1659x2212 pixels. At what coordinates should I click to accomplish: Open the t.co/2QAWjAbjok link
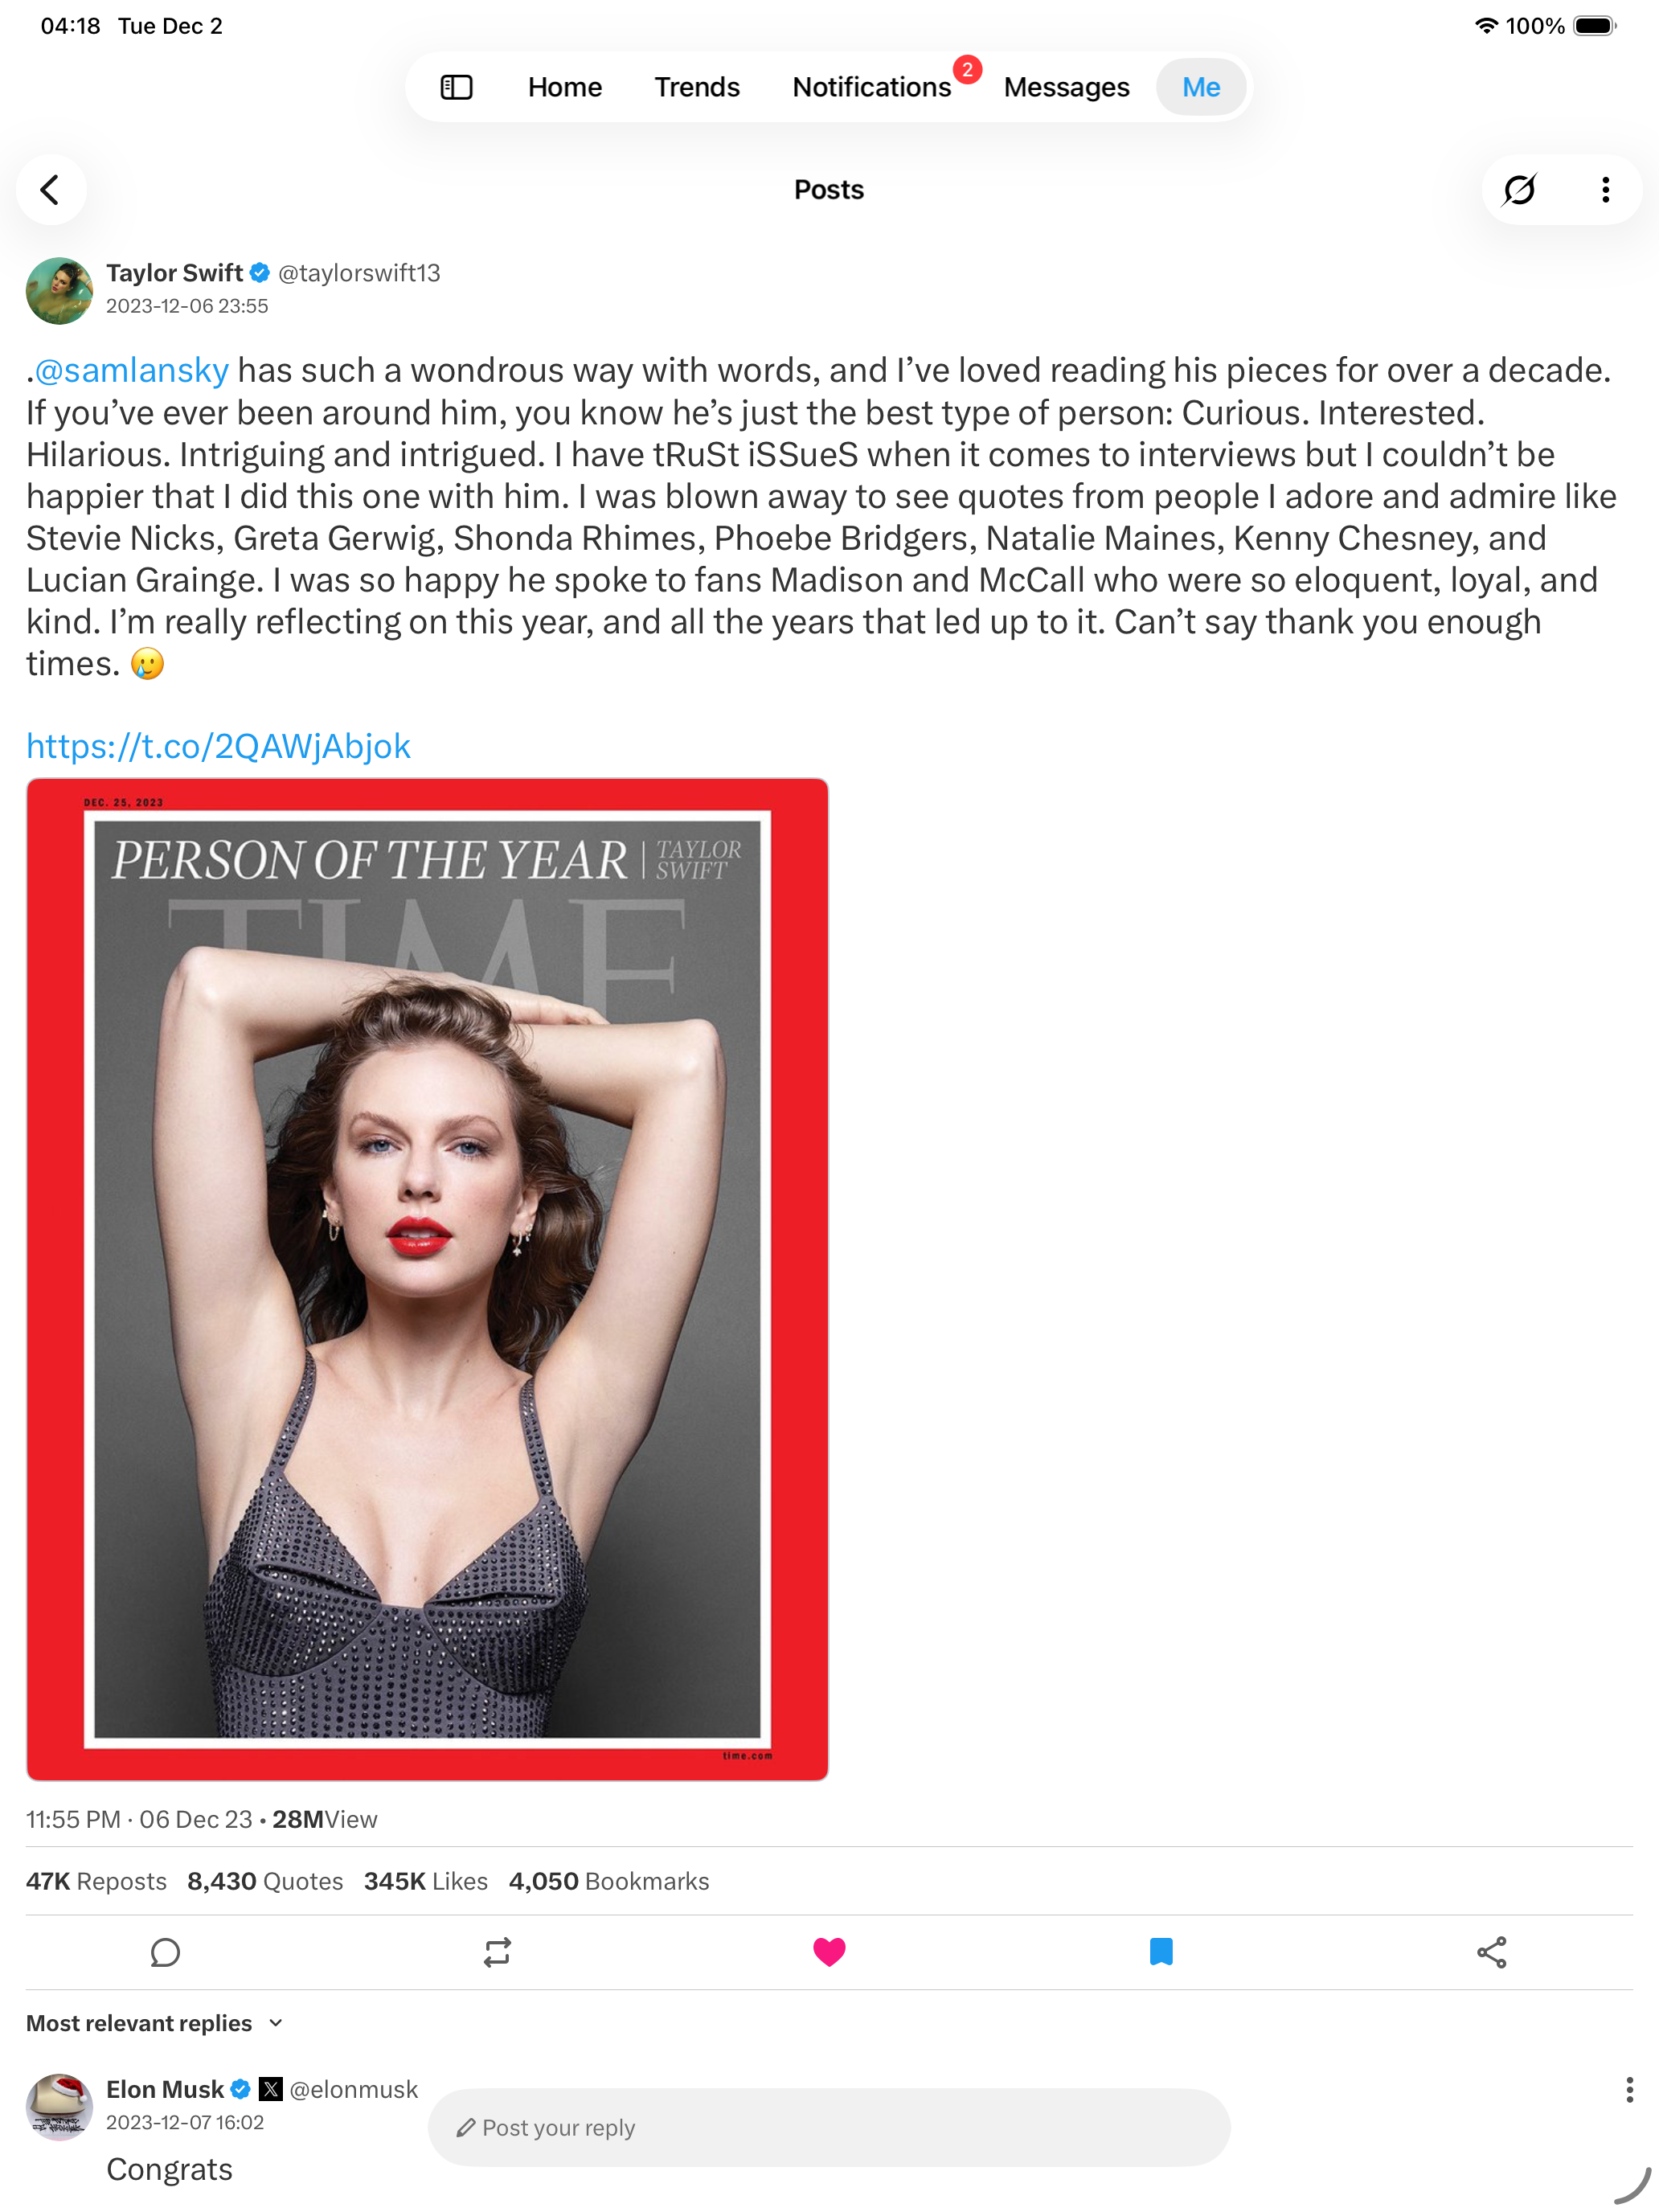[218, 746]
